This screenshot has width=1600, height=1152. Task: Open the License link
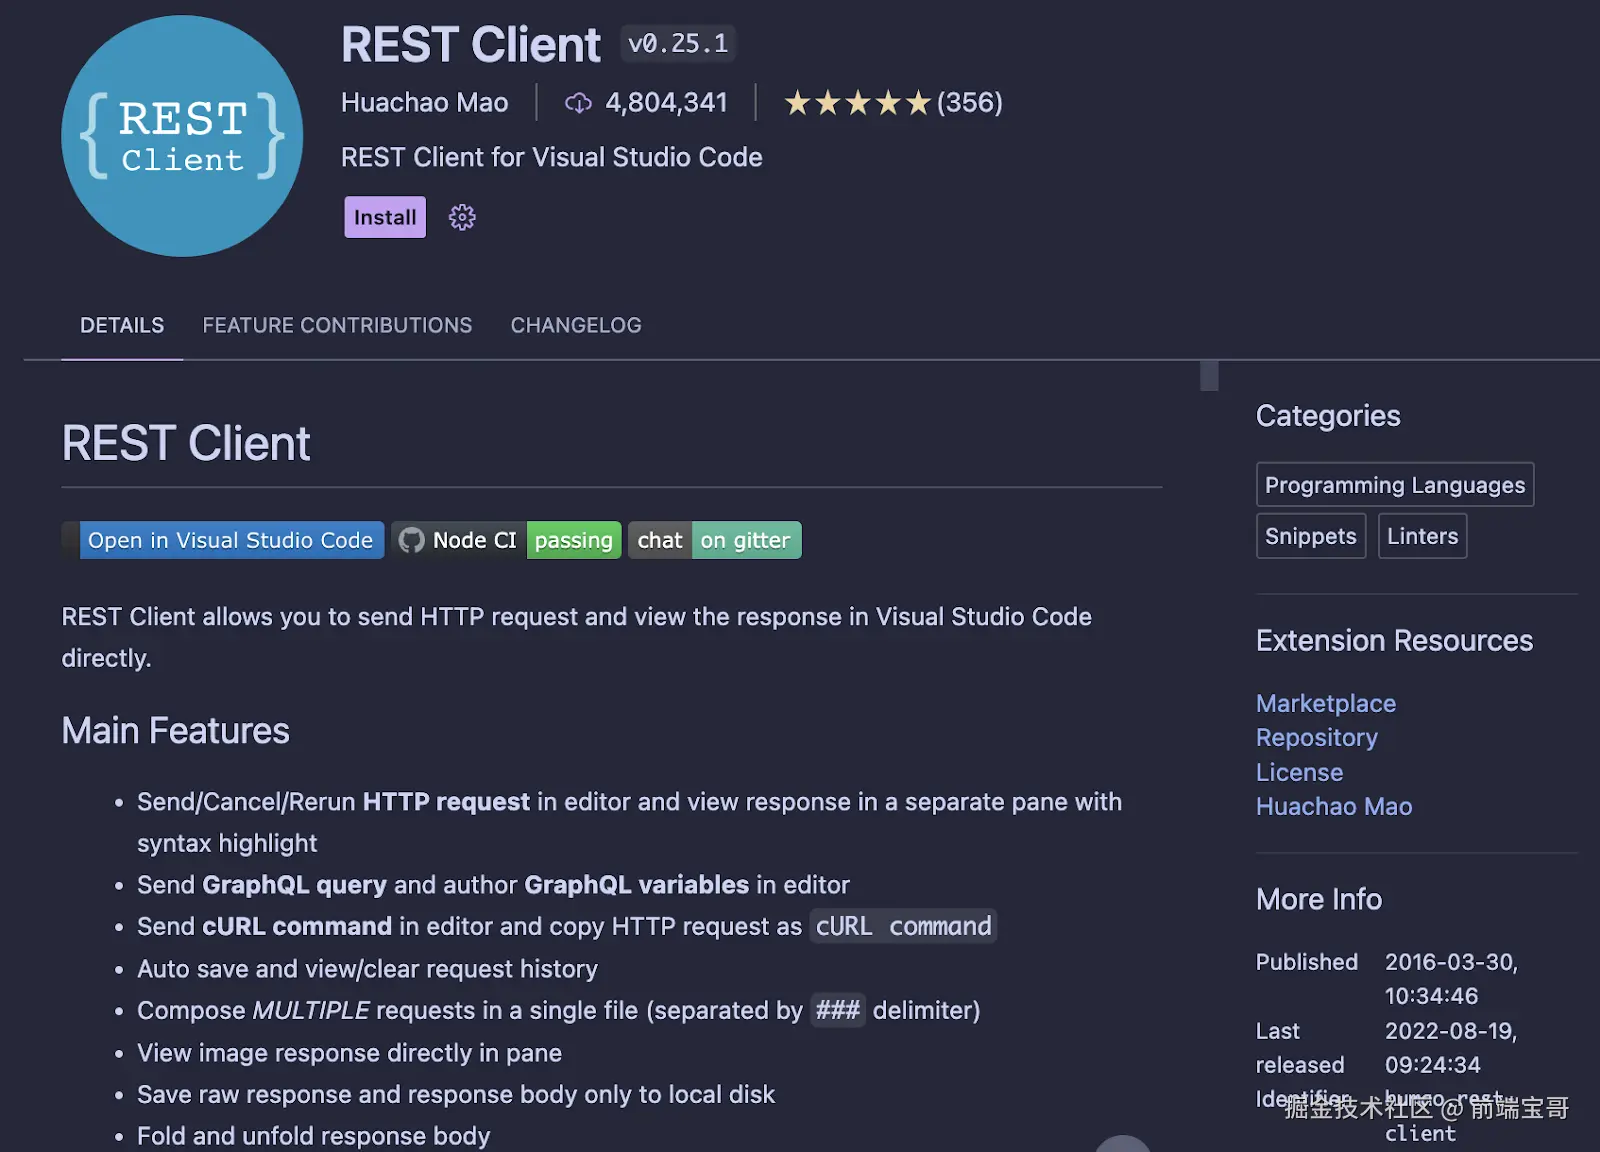point(1299,772)
